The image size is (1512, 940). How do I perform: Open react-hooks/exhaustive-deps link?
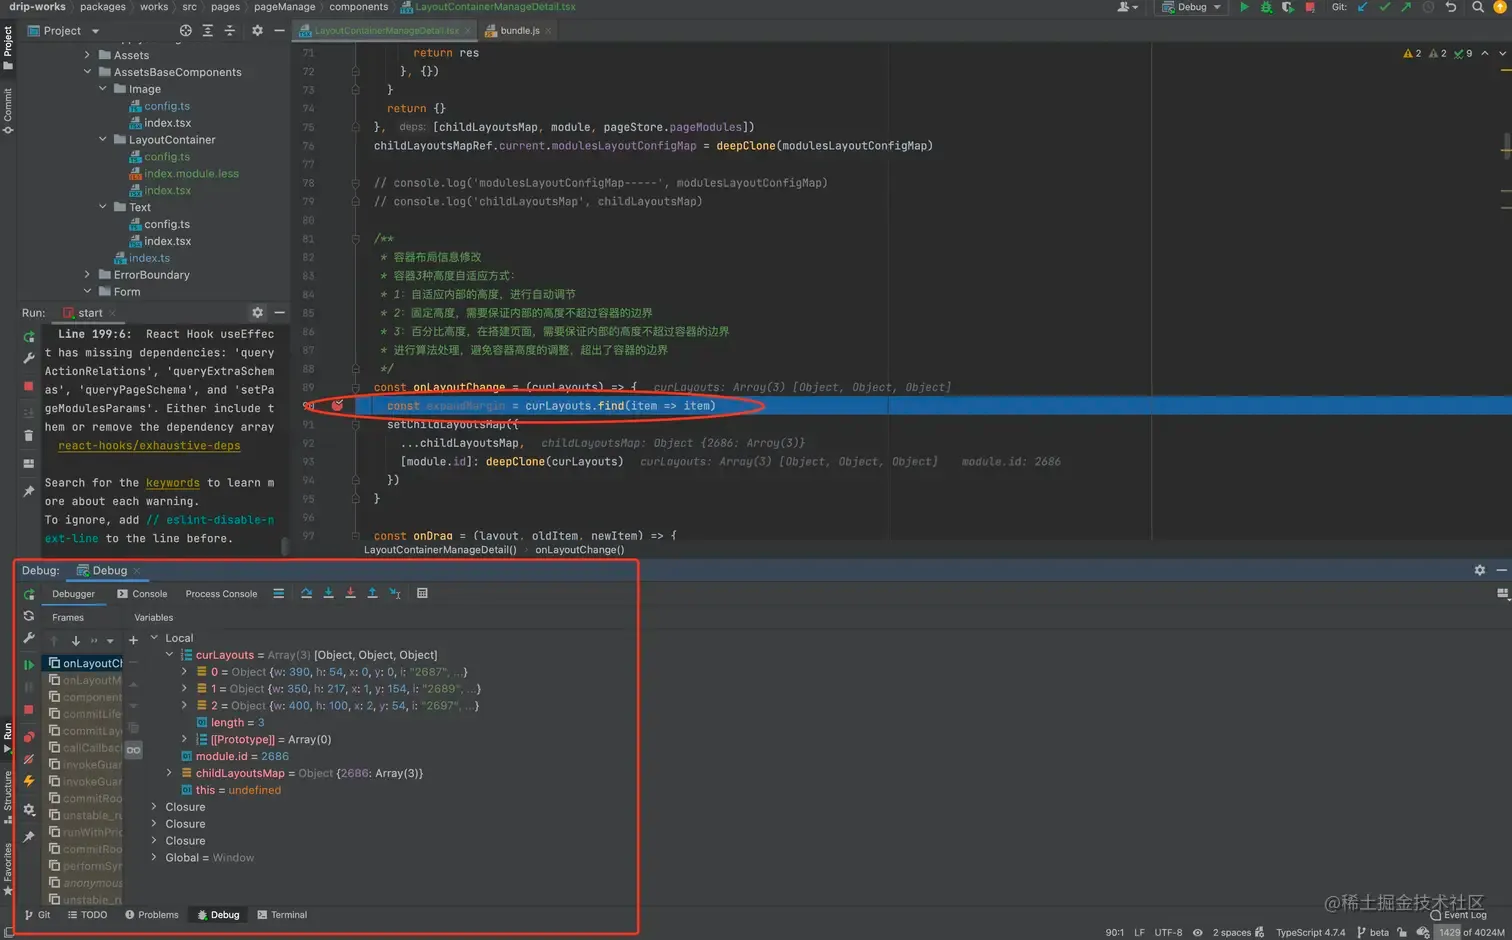tap(149, 446)
